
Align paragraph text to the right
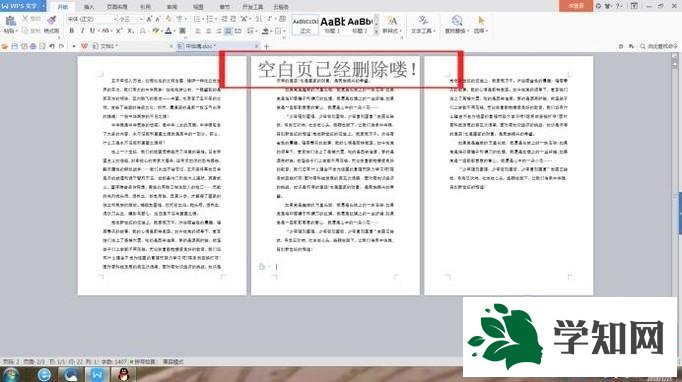pyautogui.click(x=218, y=31)
